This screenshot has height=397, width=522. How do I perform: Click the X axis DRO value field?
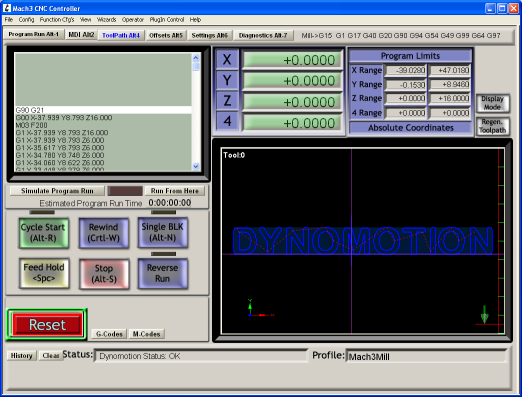click(292, 60)
